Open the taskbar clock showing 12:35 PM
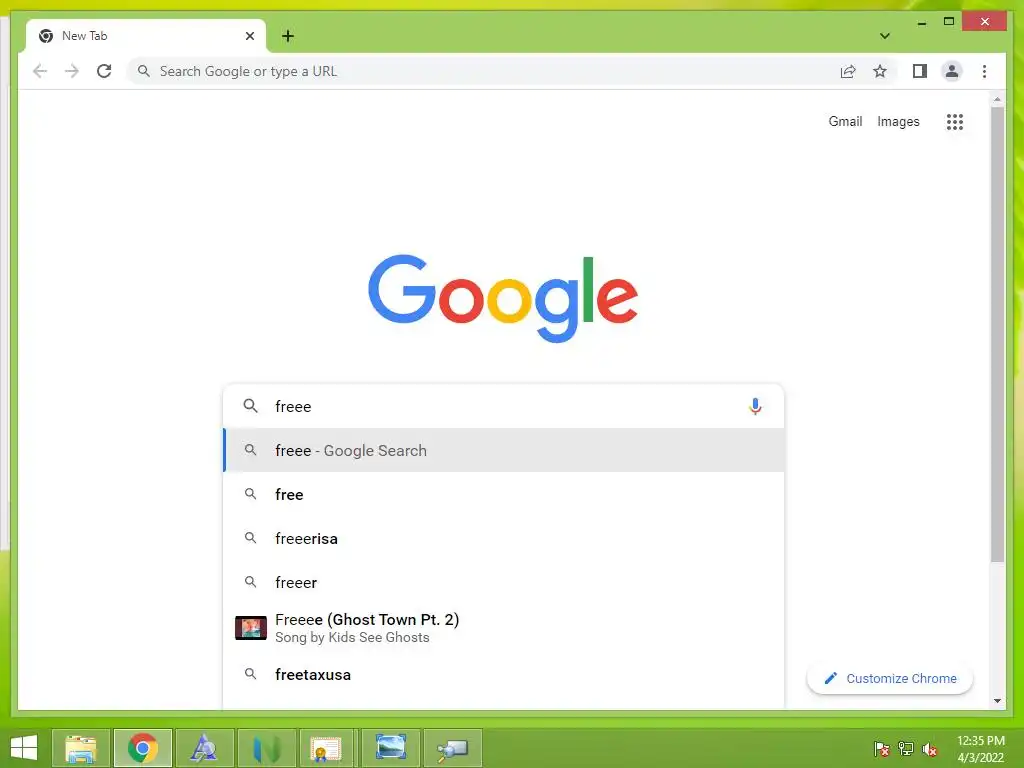The image size is (1024, 768). tap(980, 748)
